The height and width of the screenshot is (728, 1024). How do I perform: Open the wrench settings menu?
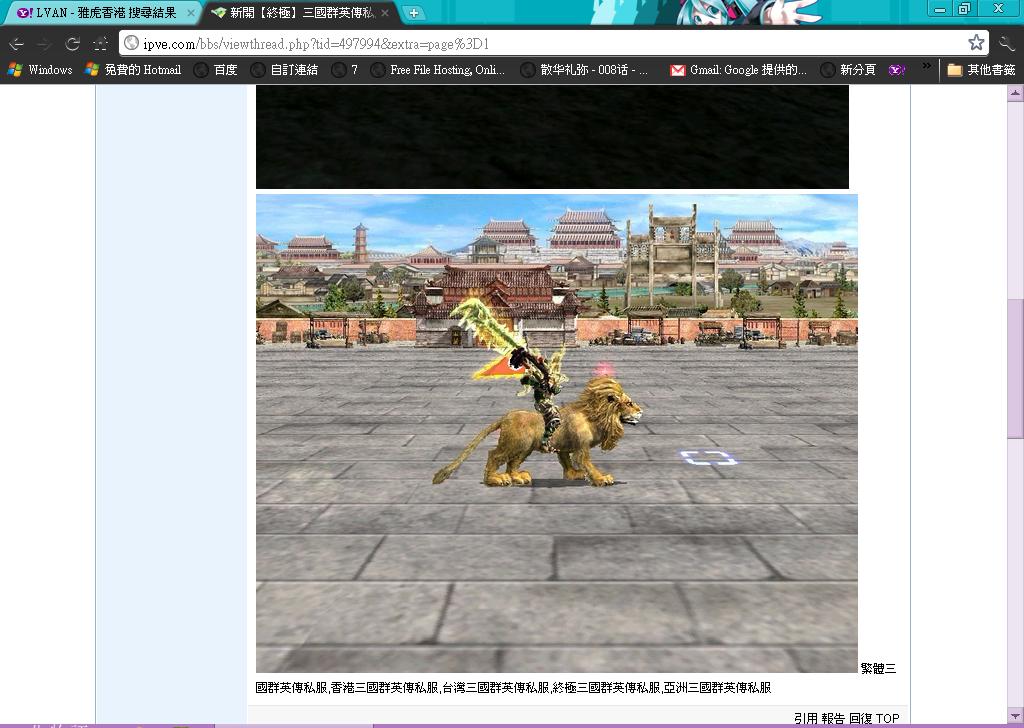[1007, 44]
